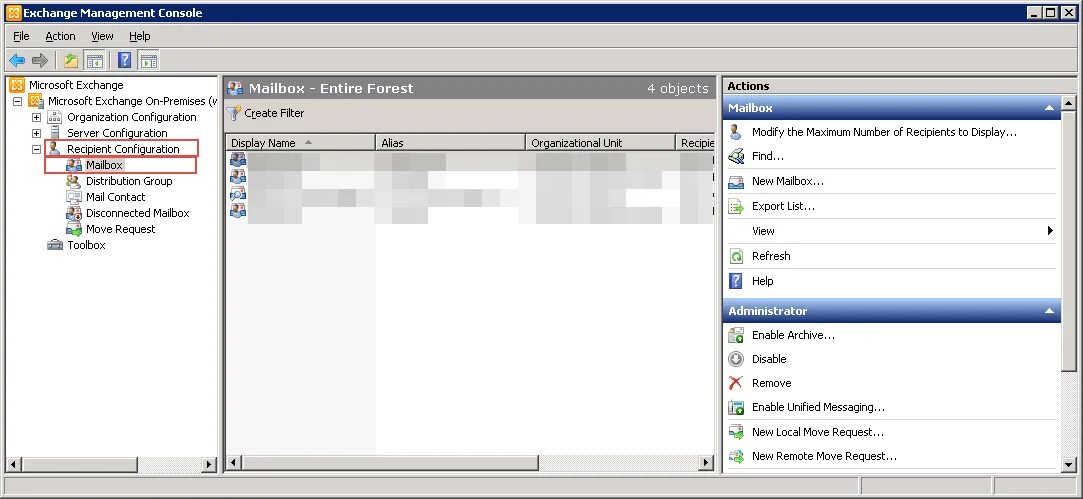Sort by Organizational Unit column header

[601, 143]
